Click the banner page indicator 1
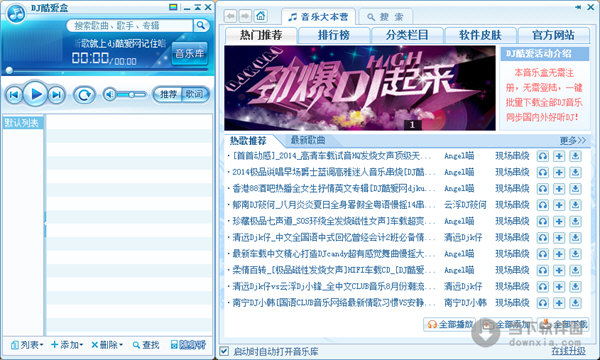Viewport: 600px width, 360px height. [412, 125]
